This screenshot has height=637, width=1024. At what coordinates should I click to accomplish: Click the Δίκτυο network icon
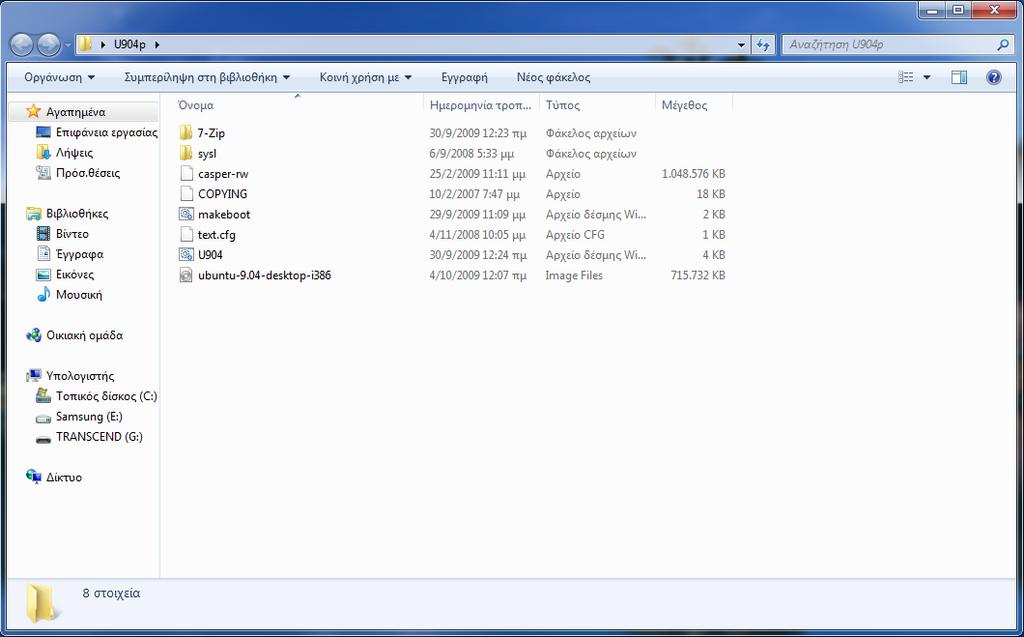coord(33,476)
